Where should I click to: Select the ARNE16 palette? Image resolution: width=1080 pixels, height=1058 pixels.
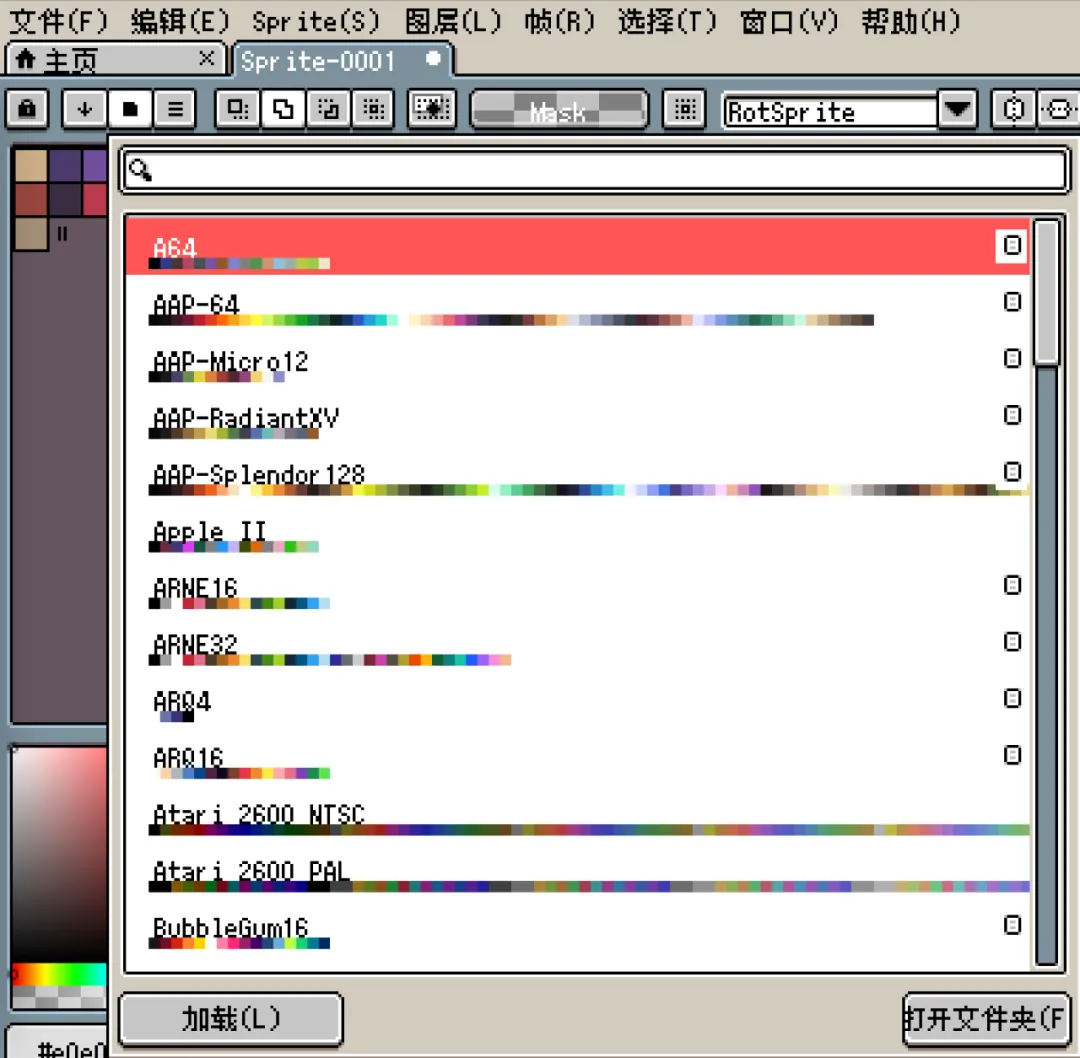coord(577,587)
